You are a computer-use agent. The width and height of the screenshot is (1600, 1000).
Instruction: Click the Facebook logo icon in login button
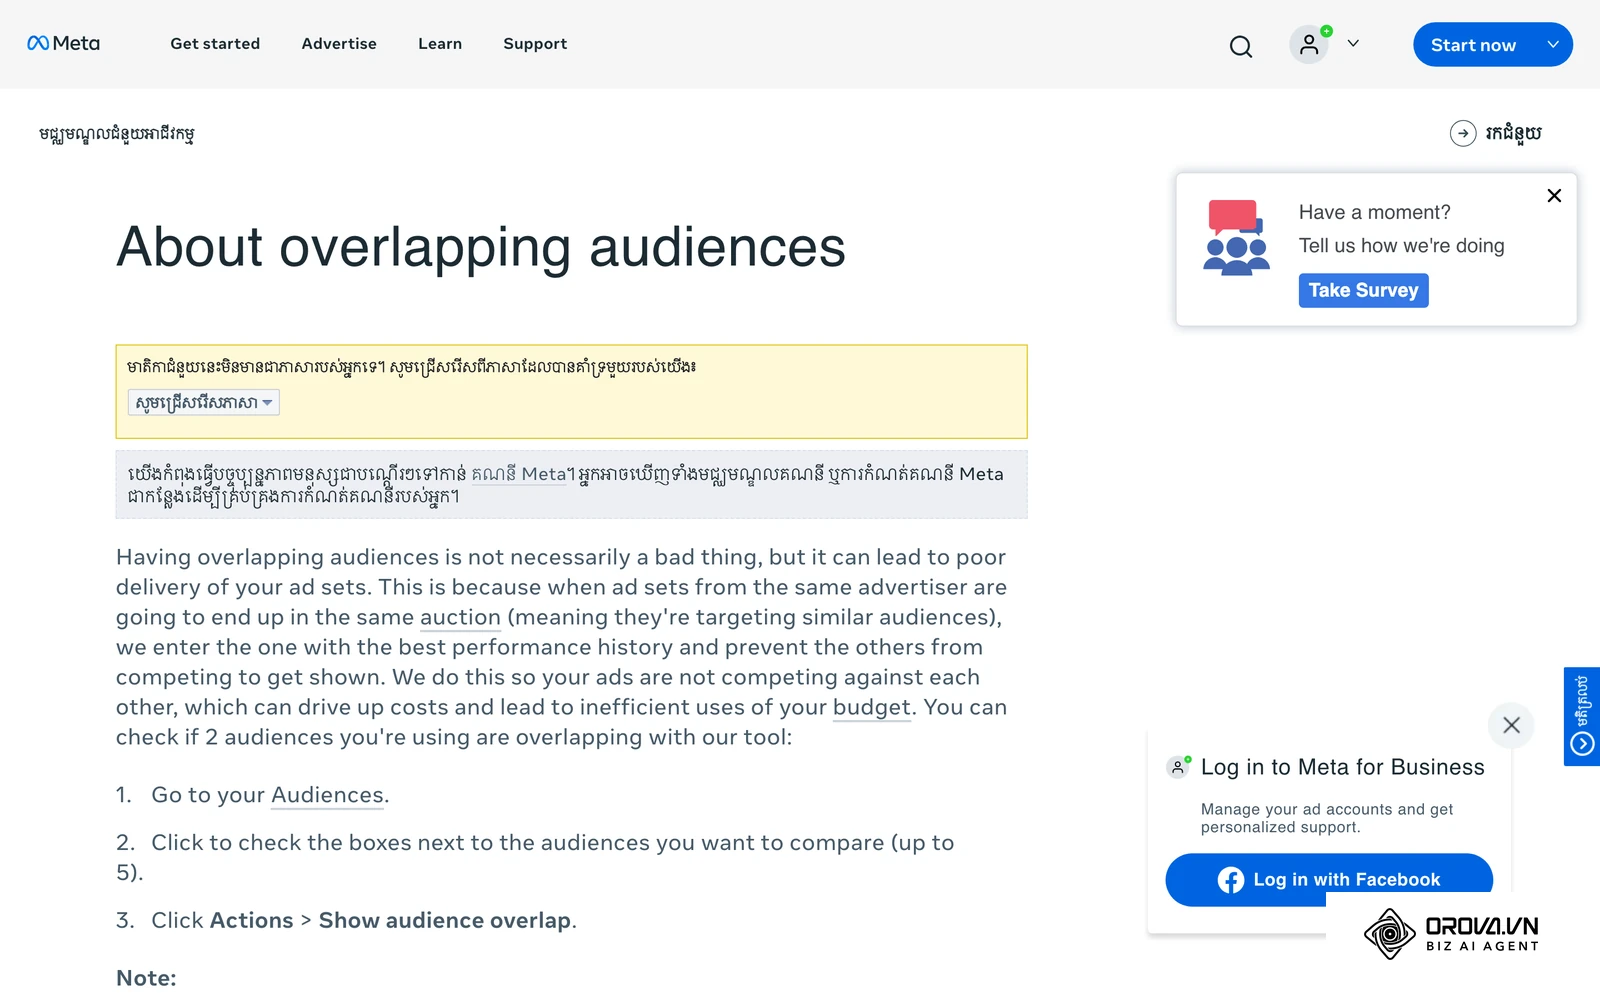pos(1231,880)
